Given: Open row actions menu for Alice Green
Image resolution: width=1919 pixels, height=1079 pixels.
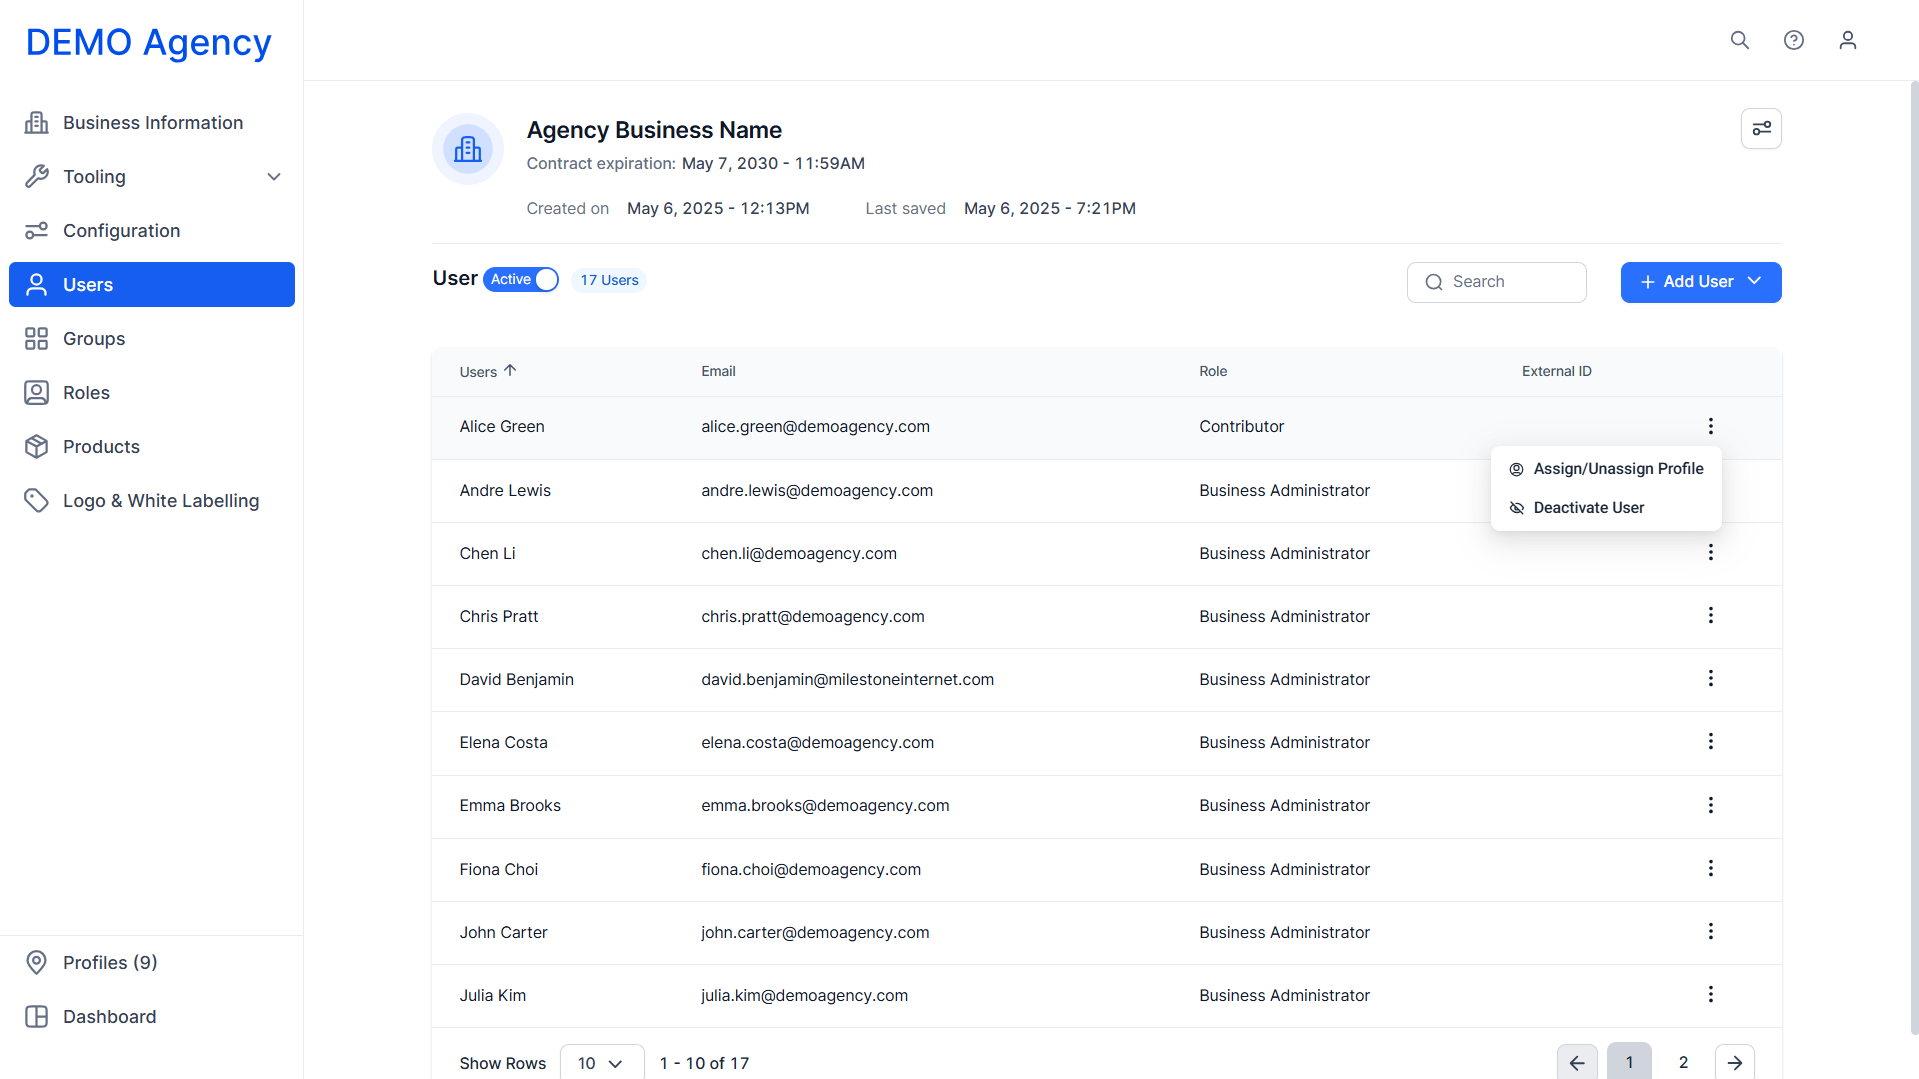Looking at the screenshot, I should pos(1711,426).
